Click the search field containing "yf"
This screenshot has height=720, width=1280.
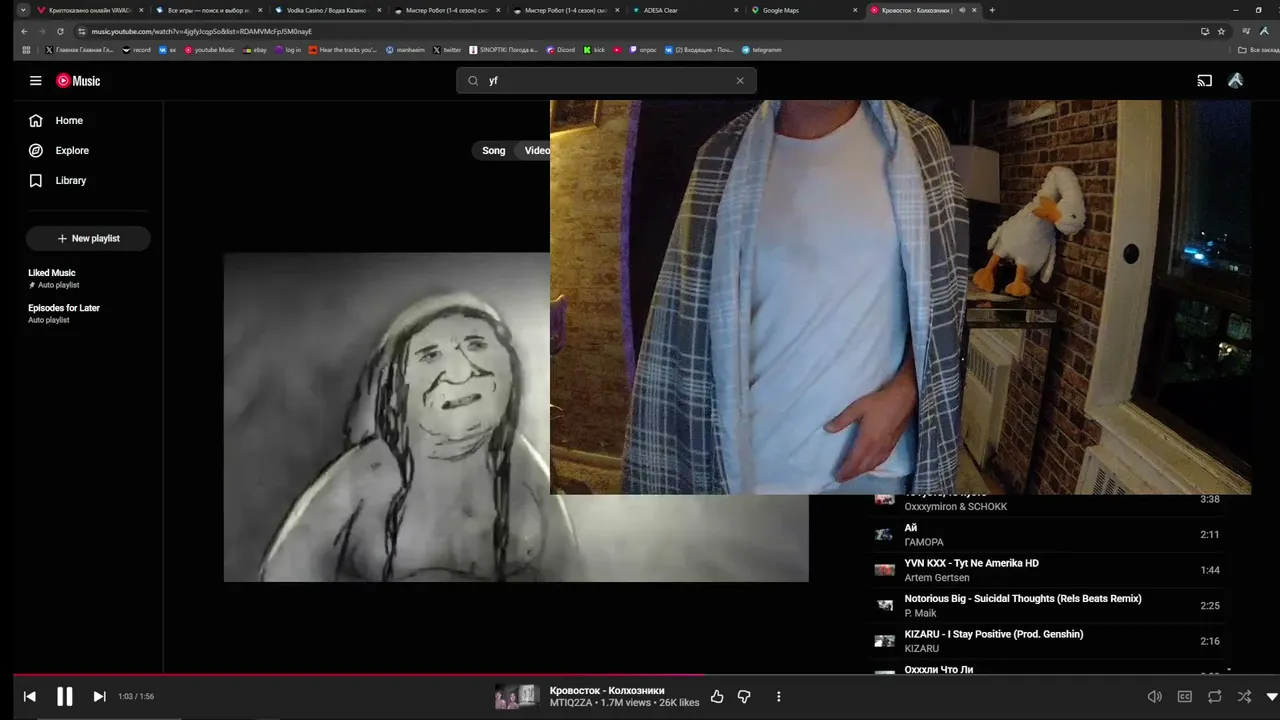pos(606,81)
